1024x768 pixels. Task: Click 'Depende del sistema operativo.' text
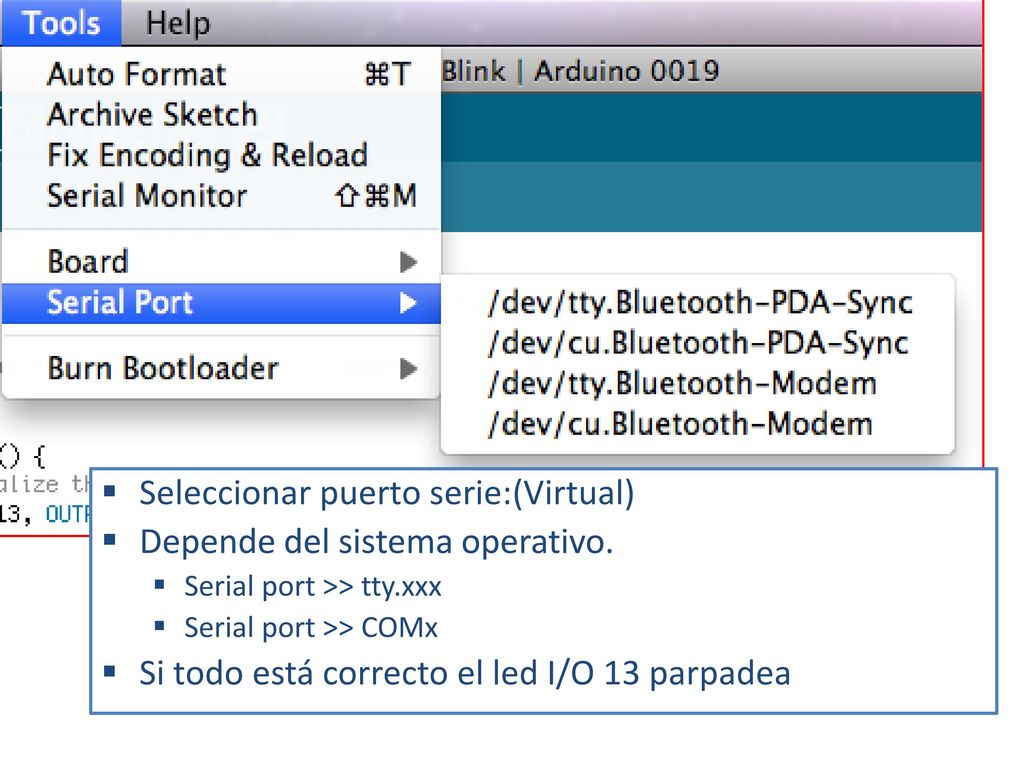[377, 542]
